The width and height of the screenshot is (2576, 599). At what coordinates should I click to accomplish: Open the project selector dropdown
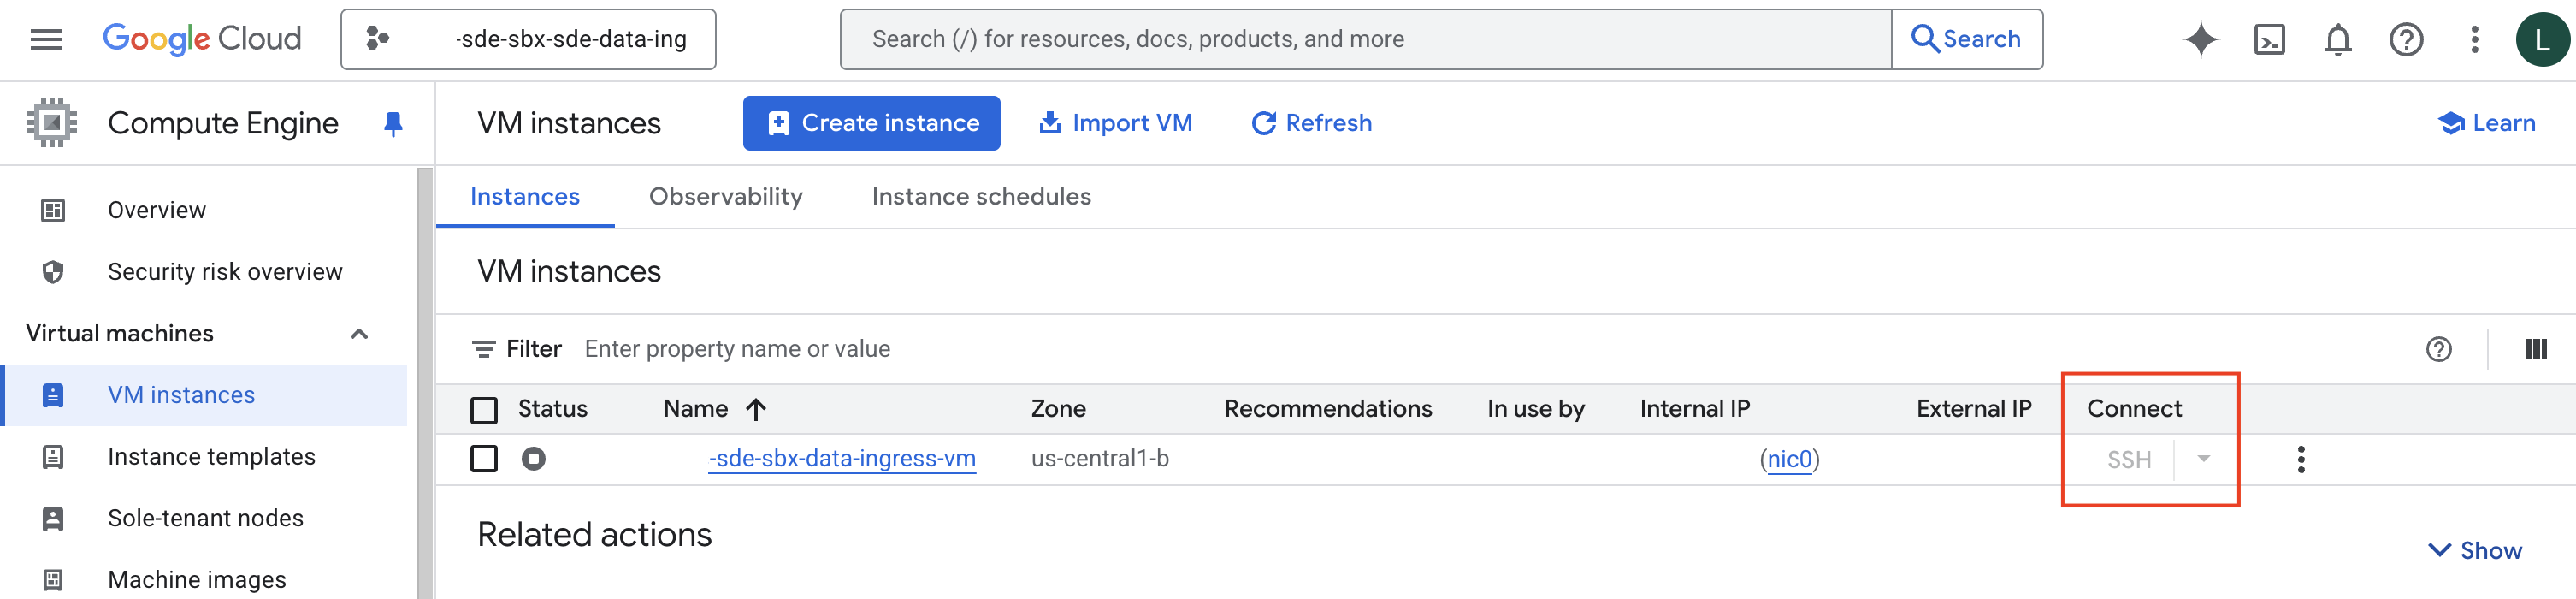click(528, 39)
